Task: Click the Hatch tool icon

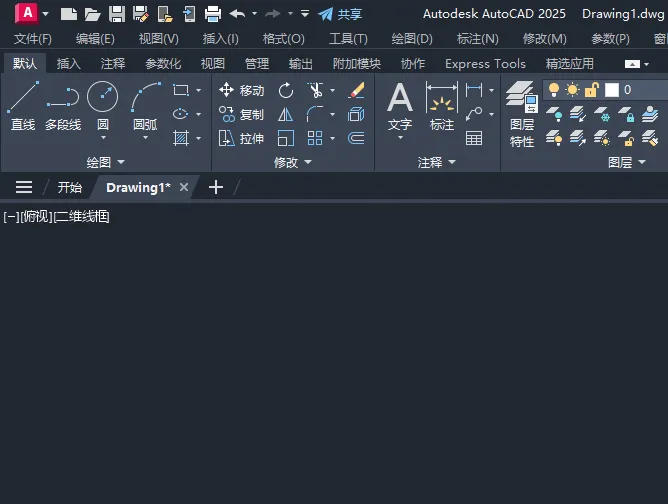Action: [181, 138]
